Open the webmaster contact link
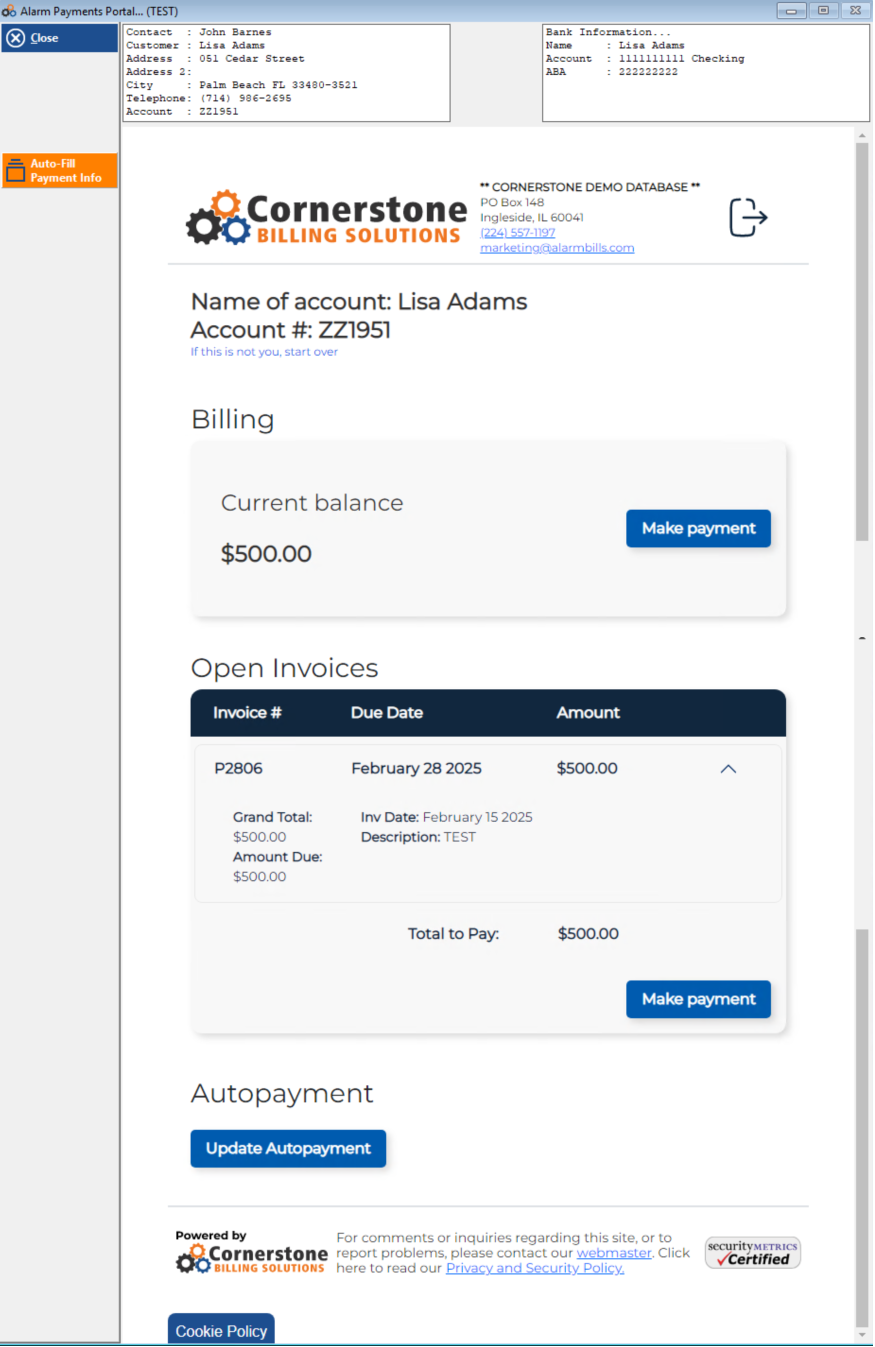This screenshot has width=875, height=1347. coord(614,1253)
